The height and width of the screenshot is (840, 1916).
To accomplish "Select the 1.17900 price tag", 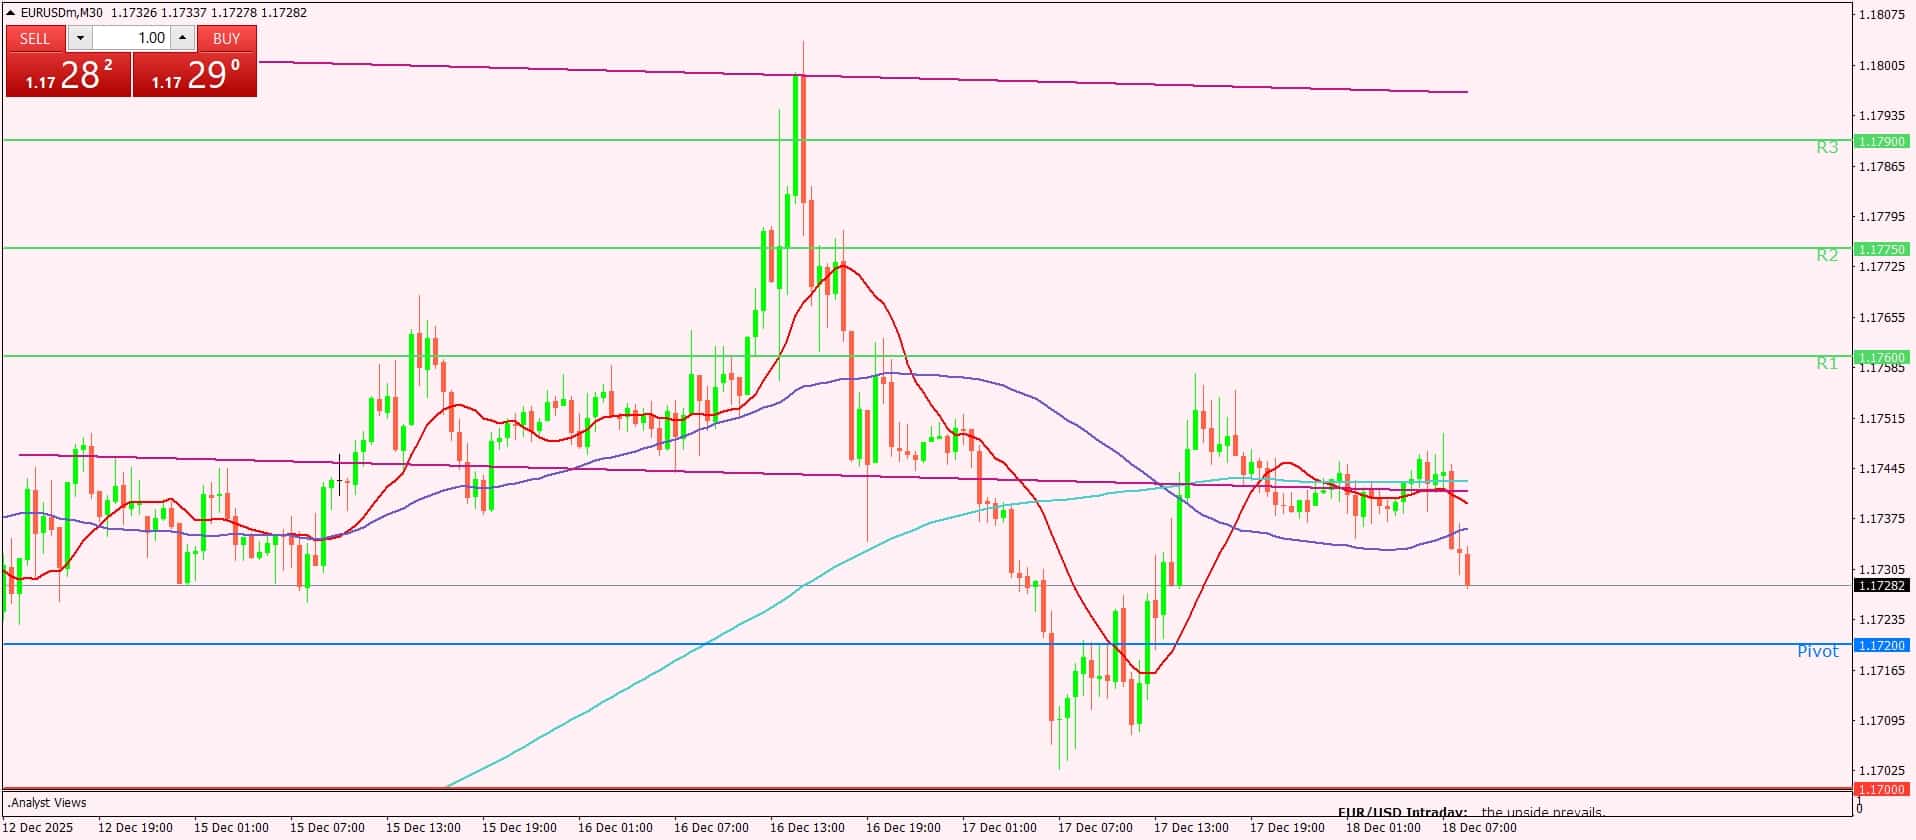I will [1881, 141].
